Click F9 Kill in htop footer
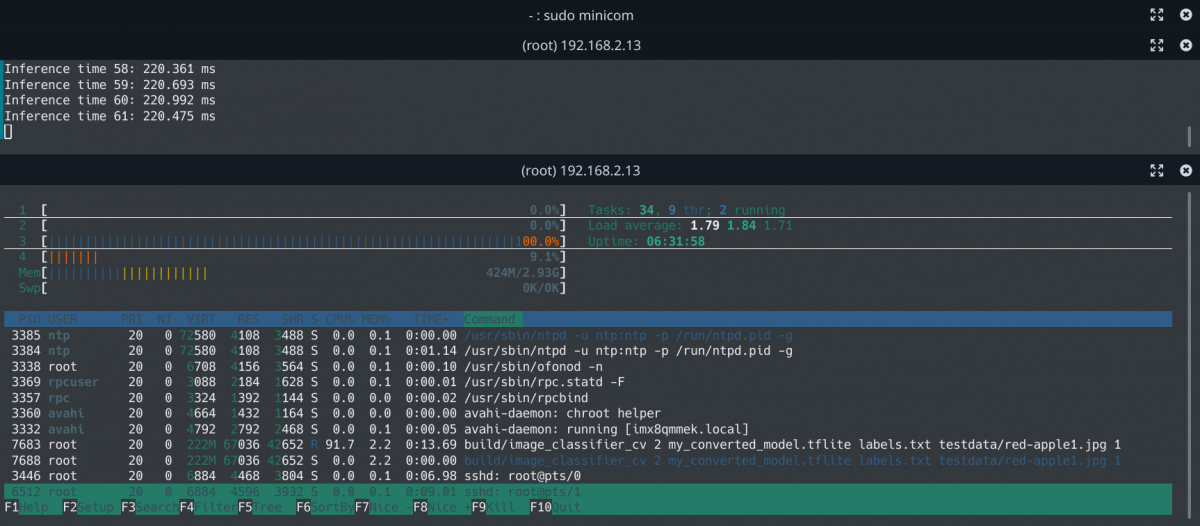Screen dimensions: 1200x526 tap(494, 507)
